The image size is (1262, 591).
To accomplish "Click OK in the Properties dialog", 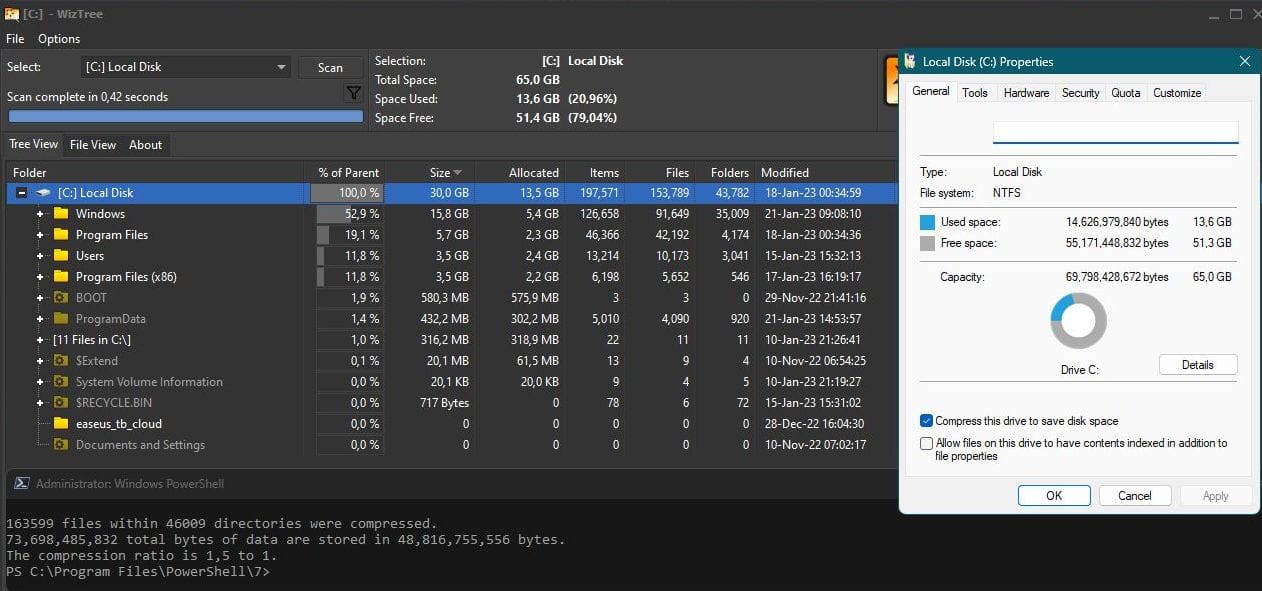I will 1054,495.
